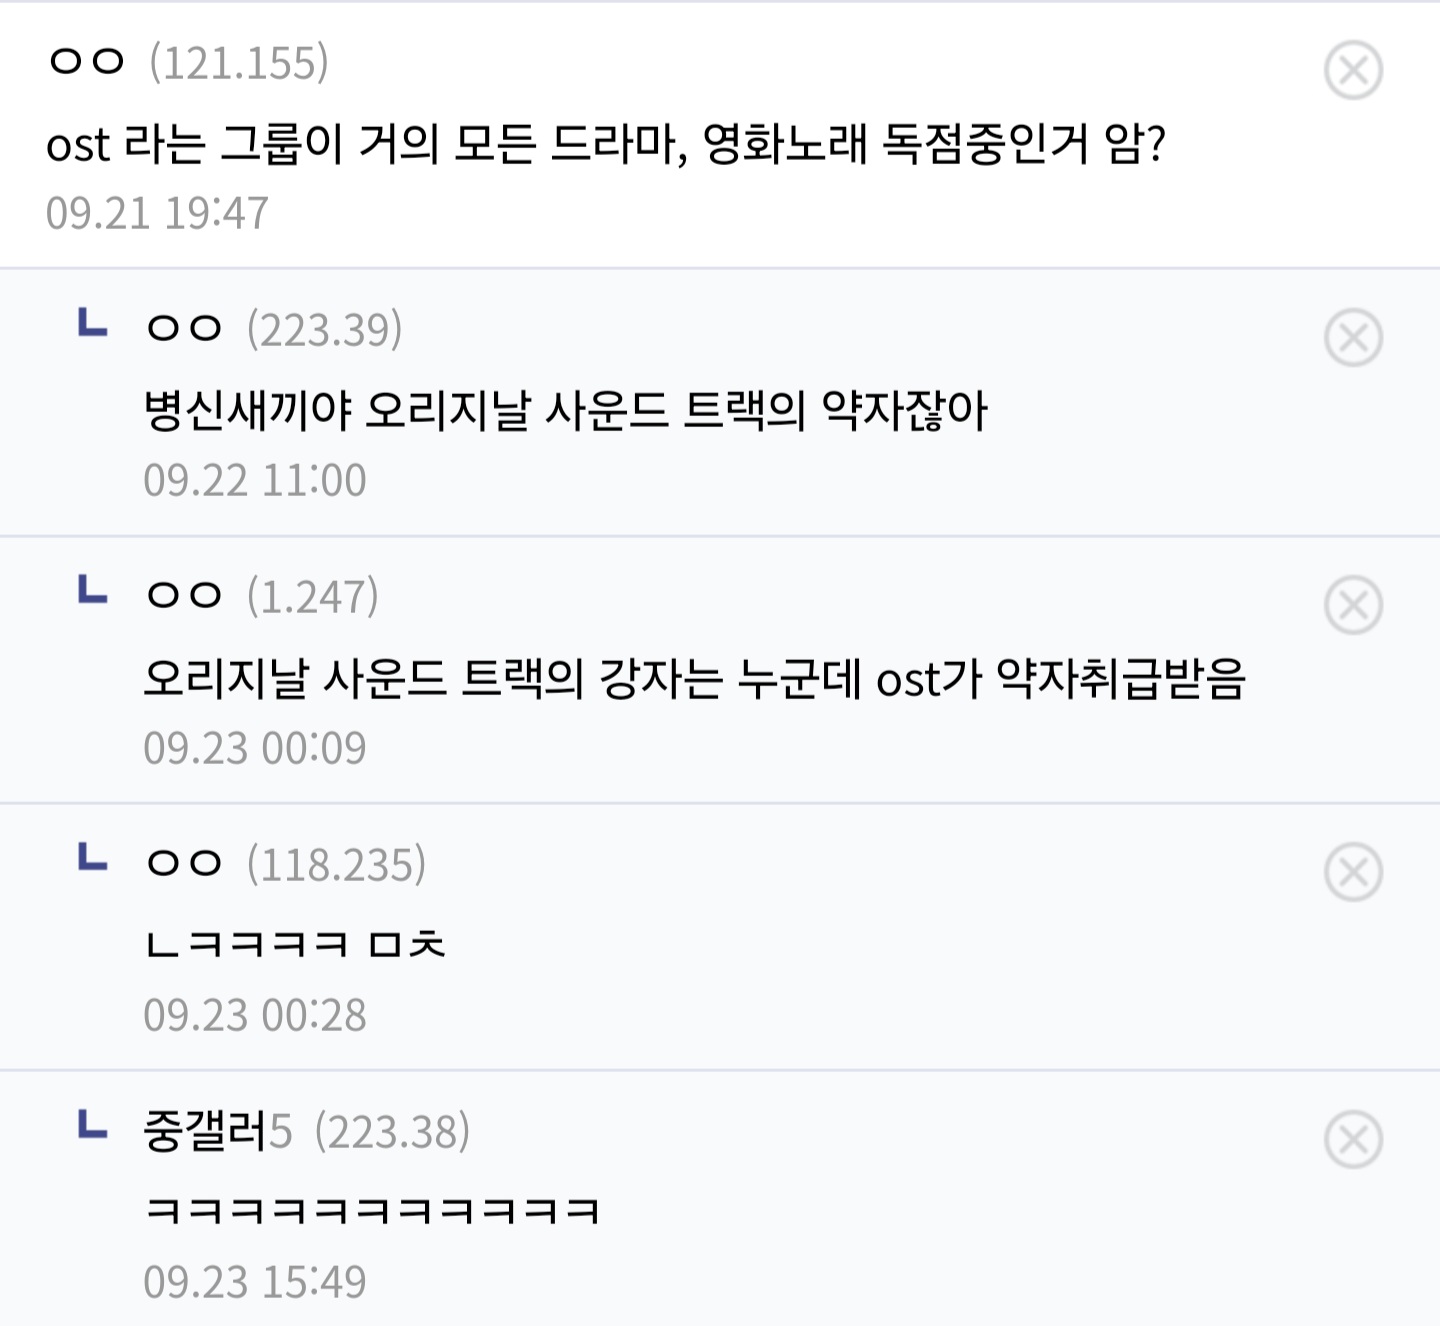This screenshot has height=1326, width=1440.
Task: Open the profile of nickname 중갤러5
Action: click(217, 1131)
